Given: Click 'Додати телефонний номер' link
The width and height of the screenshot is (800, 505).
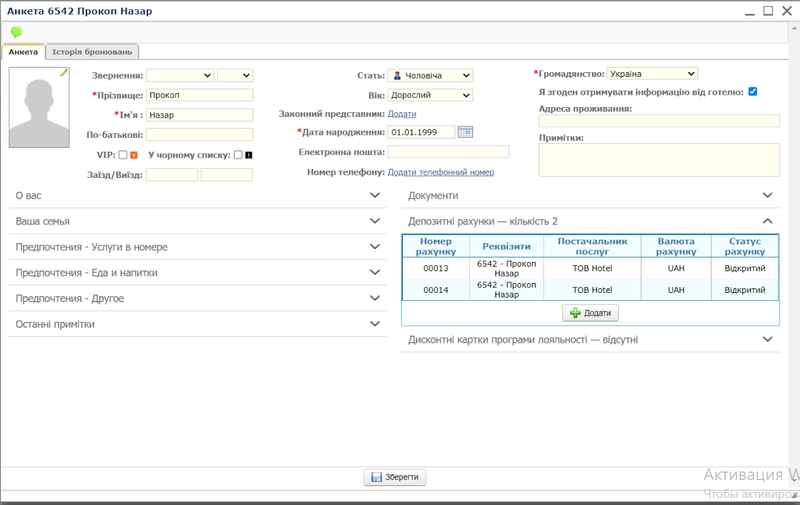Looking at the screenshot, I should pyautogui.click(x=433, y=172).
